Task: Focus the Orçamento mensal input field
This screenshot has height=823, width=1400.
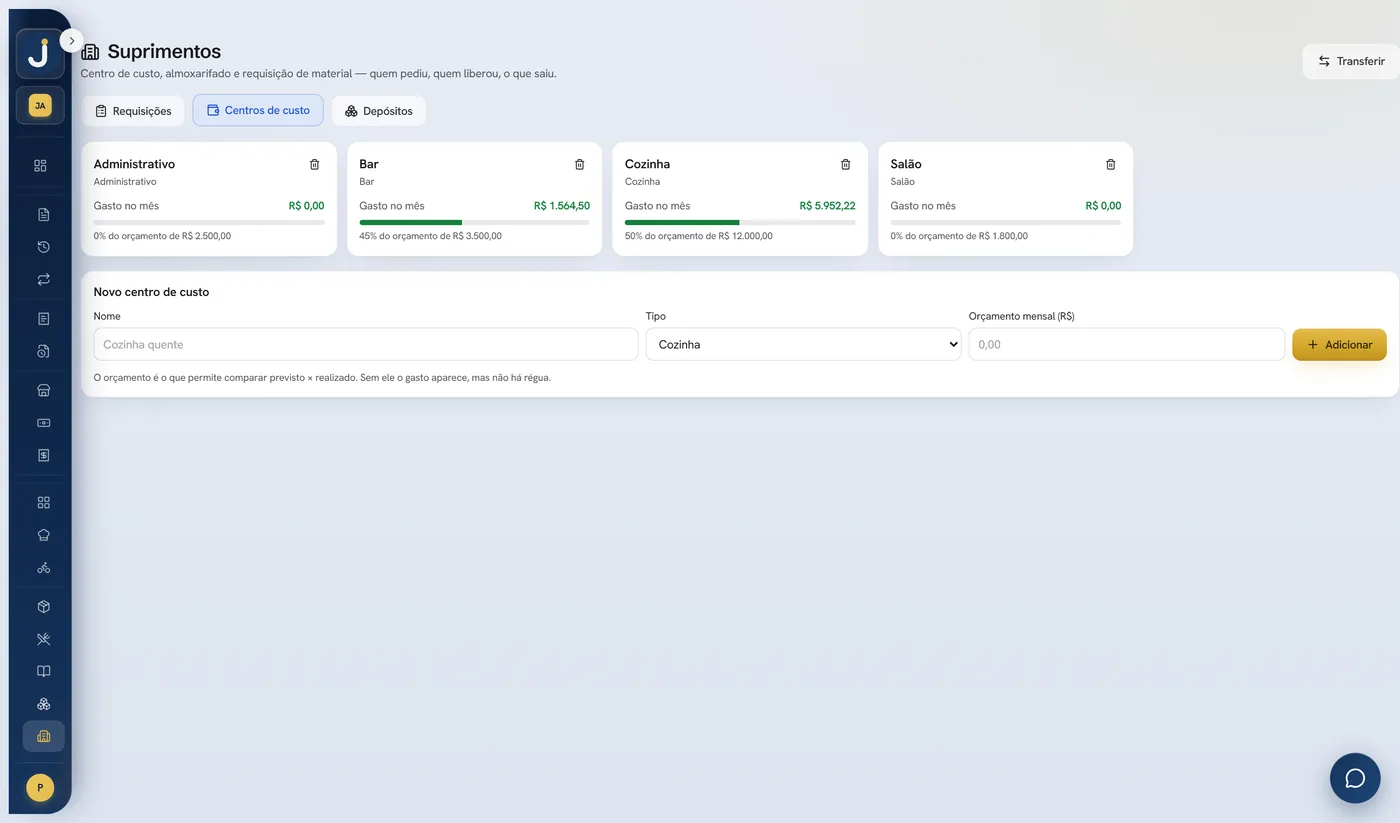Action: (1127, 344)
